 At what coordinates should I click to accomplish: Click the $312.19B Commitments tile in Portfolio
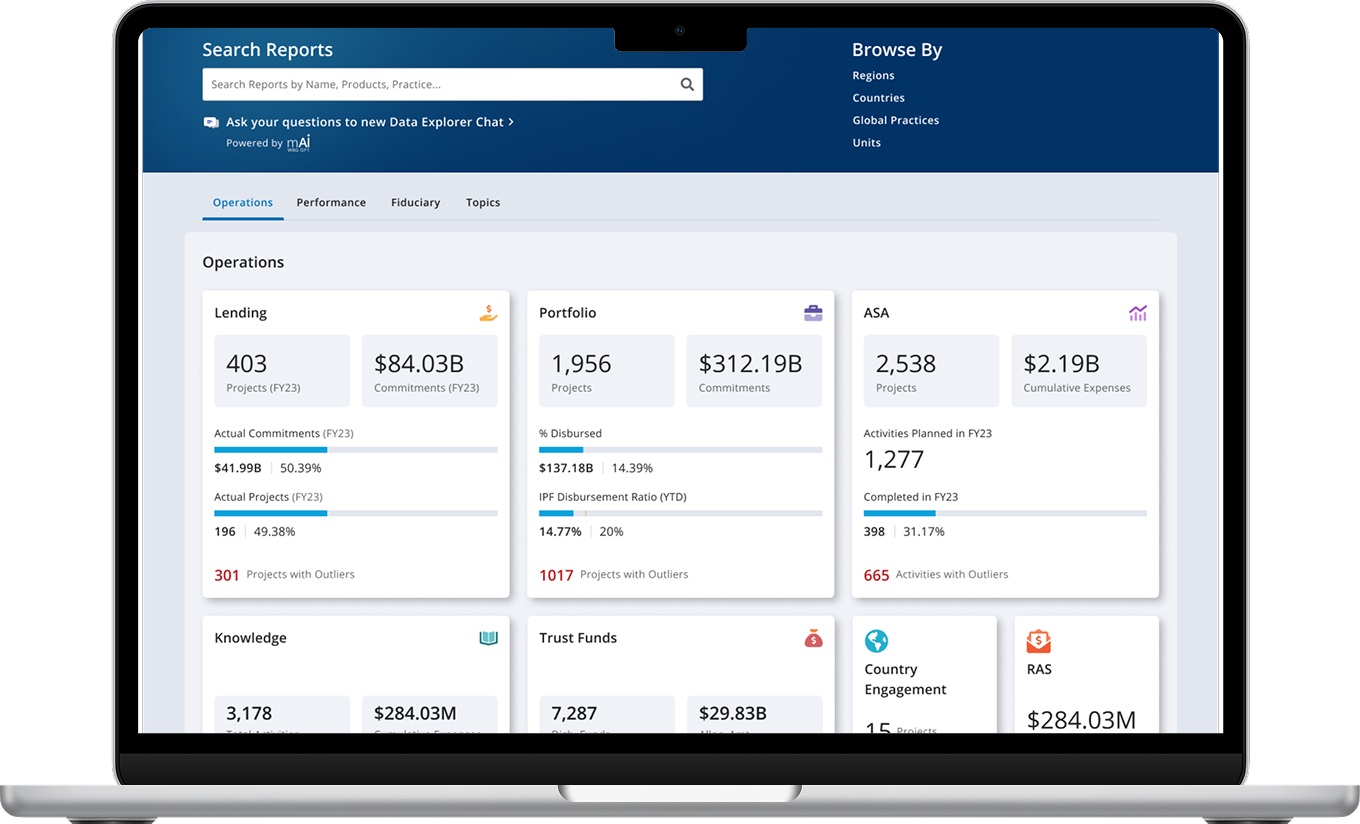click(x=754, y=371)
